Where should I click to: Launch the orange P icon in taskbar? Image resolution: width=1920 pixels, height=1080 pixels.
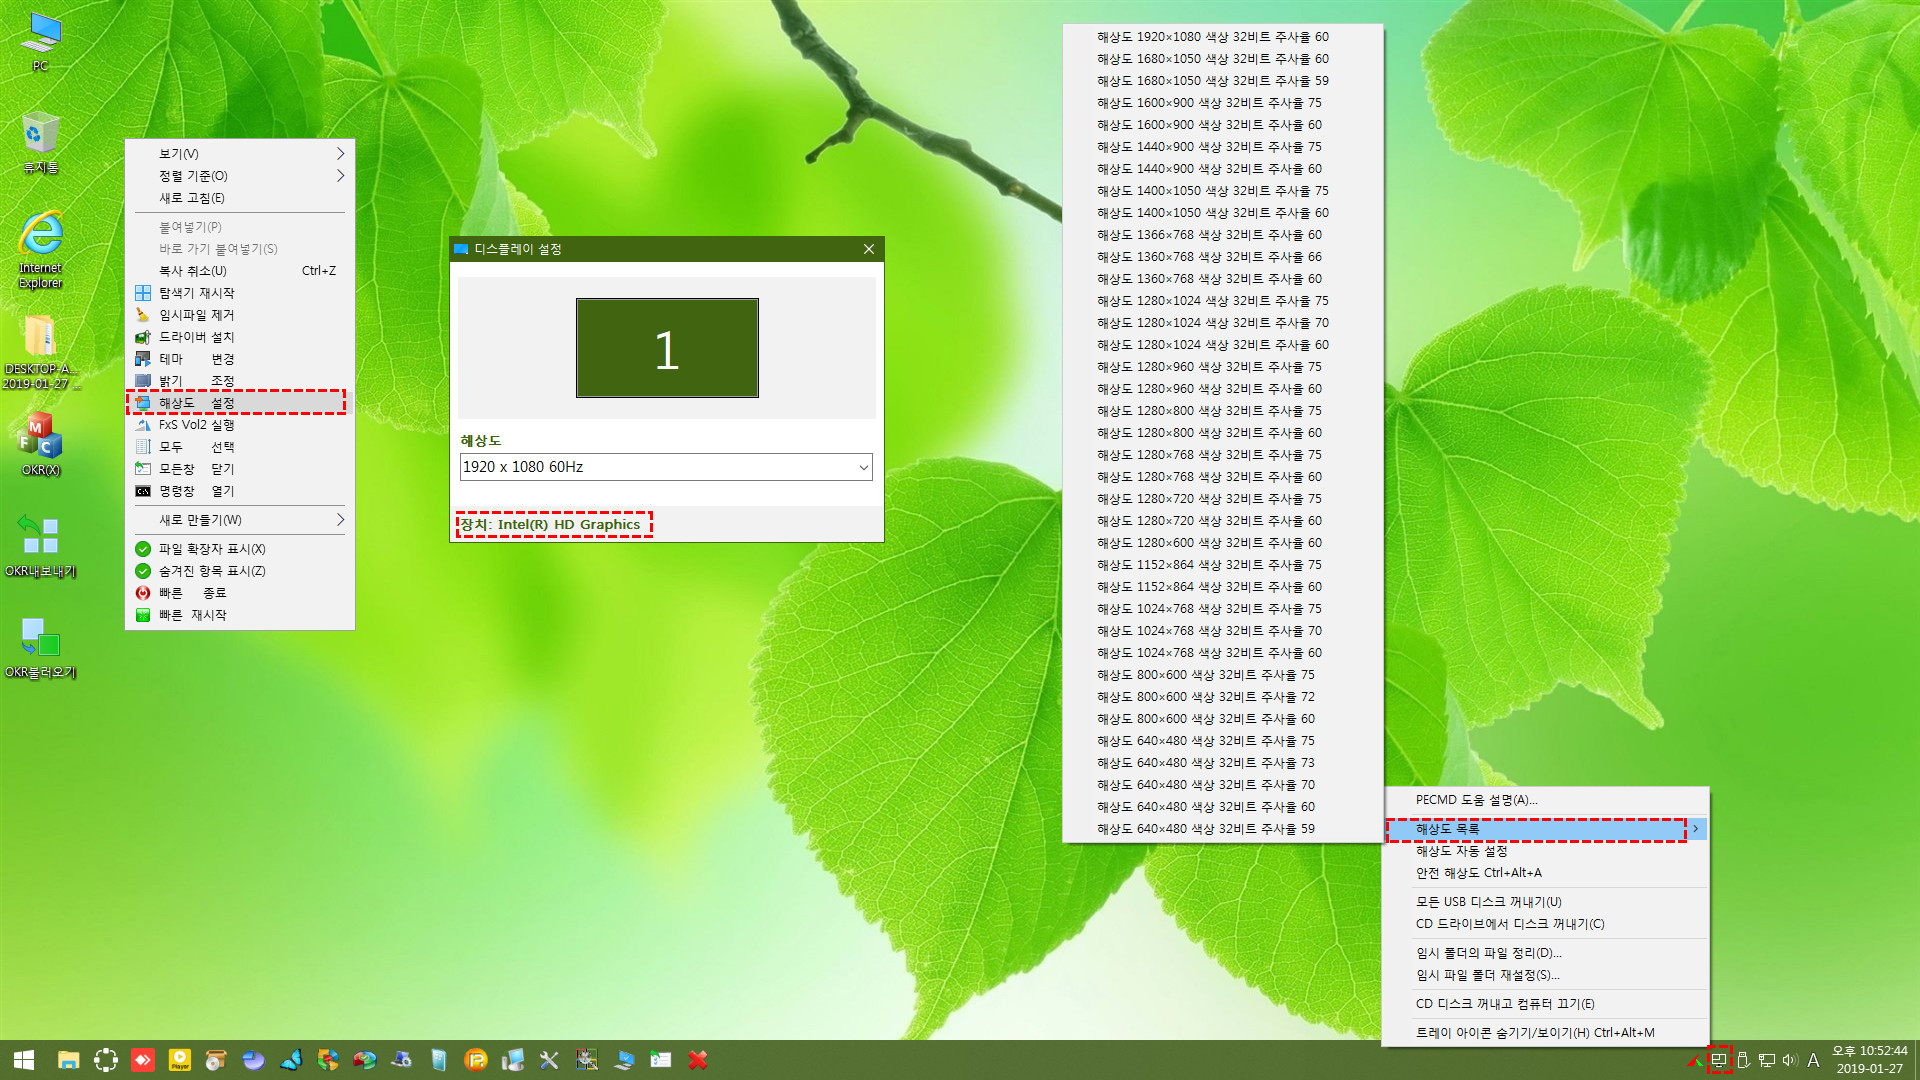(x=476, y=1060)
